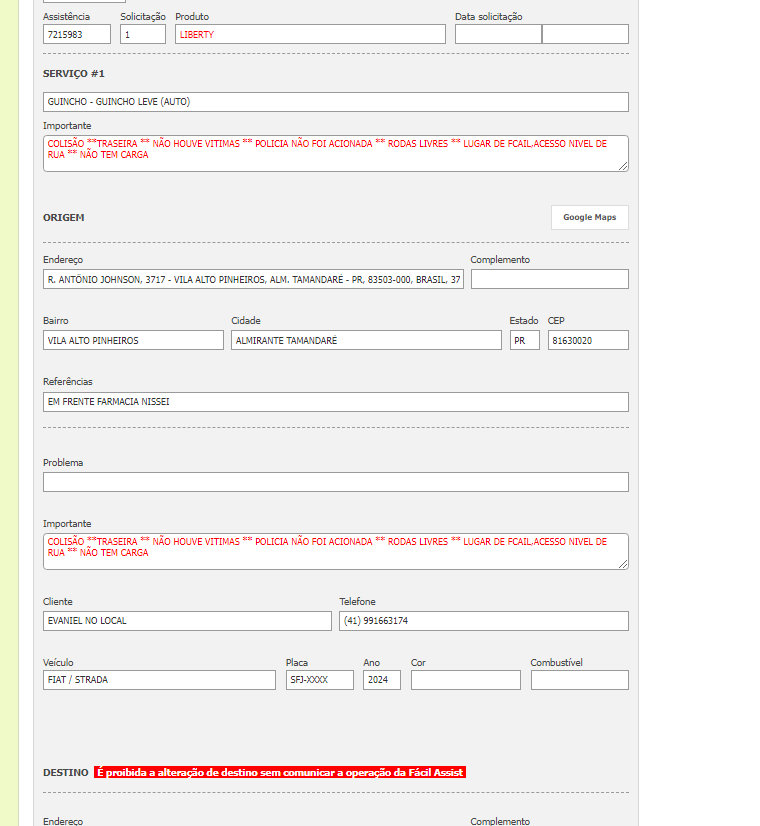
Task: Click the DESTINO section heading
Action: point(66,773)
